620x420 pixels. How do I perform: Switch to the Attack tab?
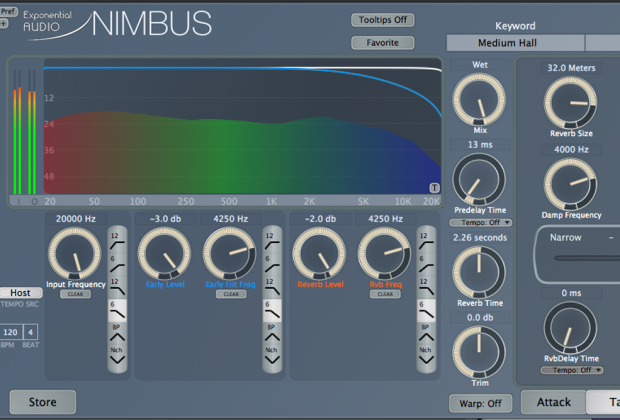click(553, 402)
